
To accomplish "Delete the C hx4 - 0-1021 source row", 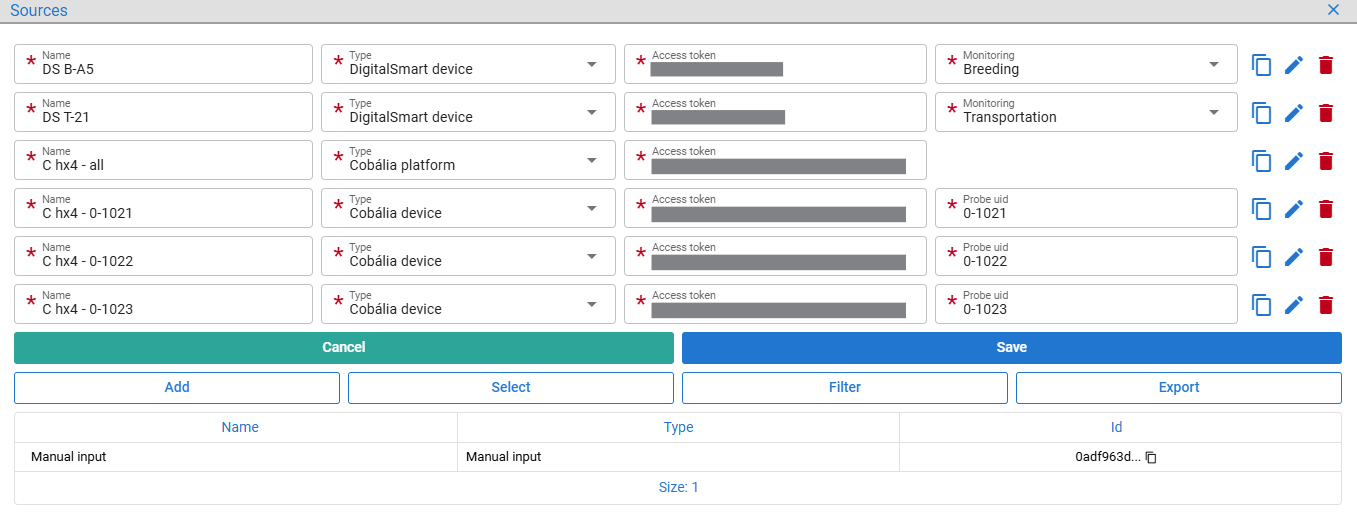I will pyautogui.click(x=1326, y=209).
